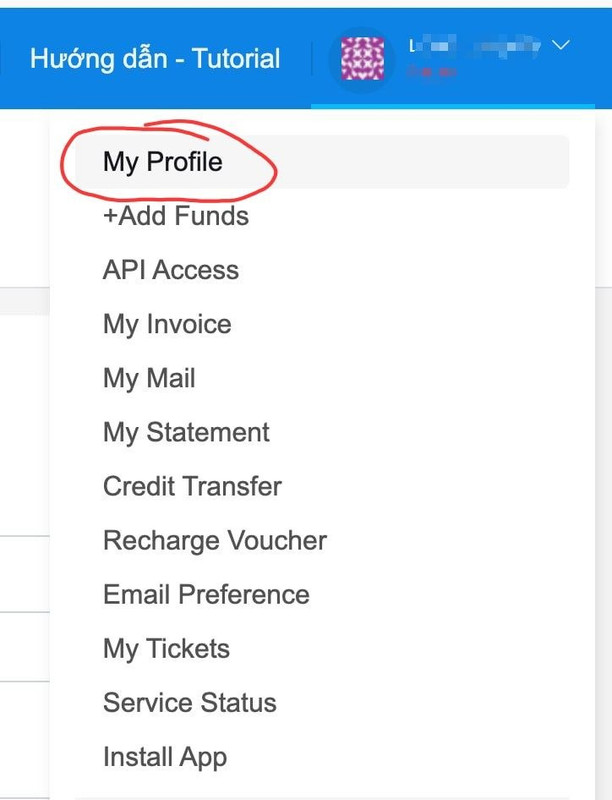The width and height of the screenshot is (612, 800).
Task: Select Recharge Voucher item
Action: pos(215,540)
